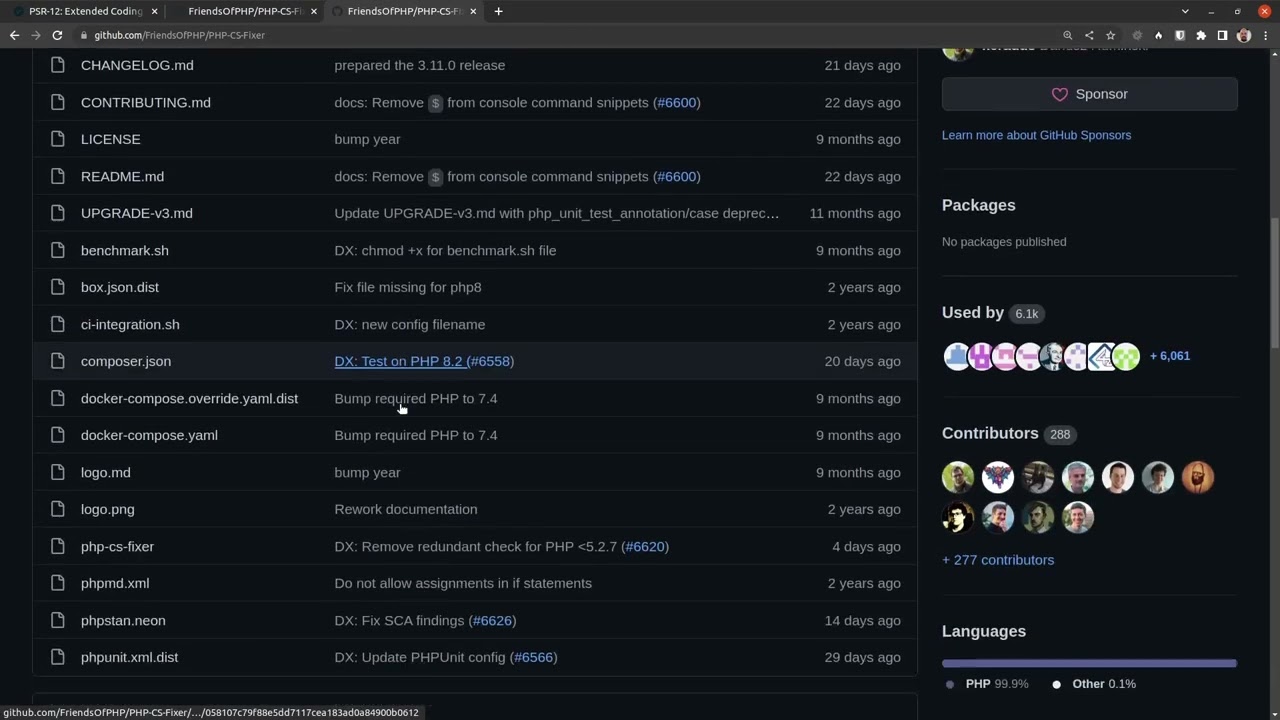Click the first contributor avatar
This screenshot has width=1280, height=720.
(958, 477)
